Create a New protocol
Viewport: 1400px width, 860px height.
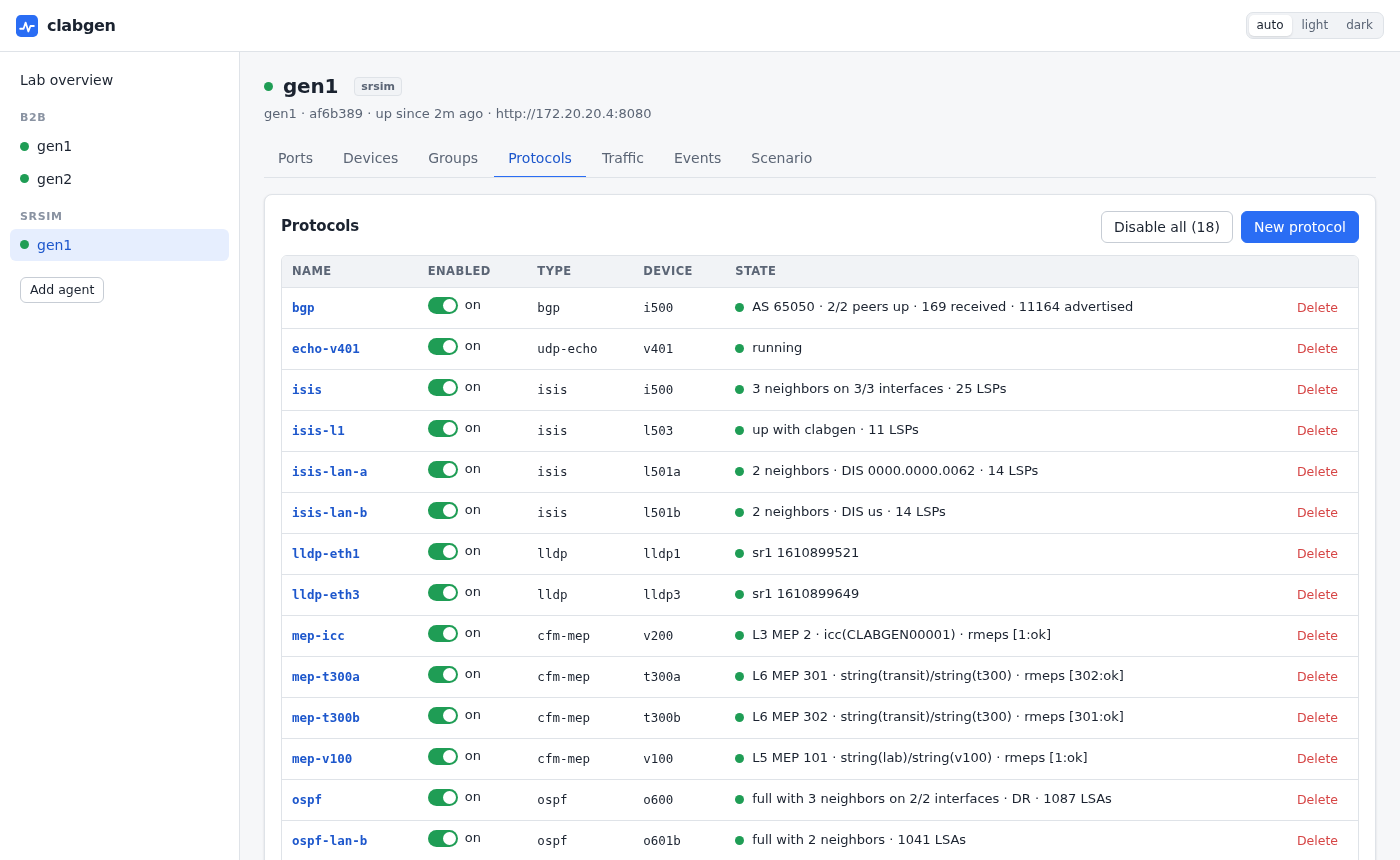(x=1300, y=227)
